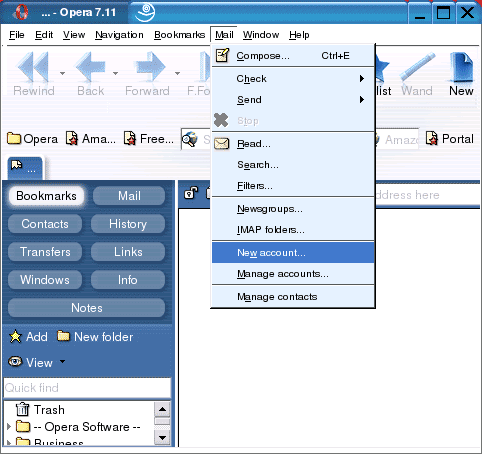Click the bookmark list scroll up arrow
The width and height of the screenshot is (482, 454).
(x=163, y=409)
